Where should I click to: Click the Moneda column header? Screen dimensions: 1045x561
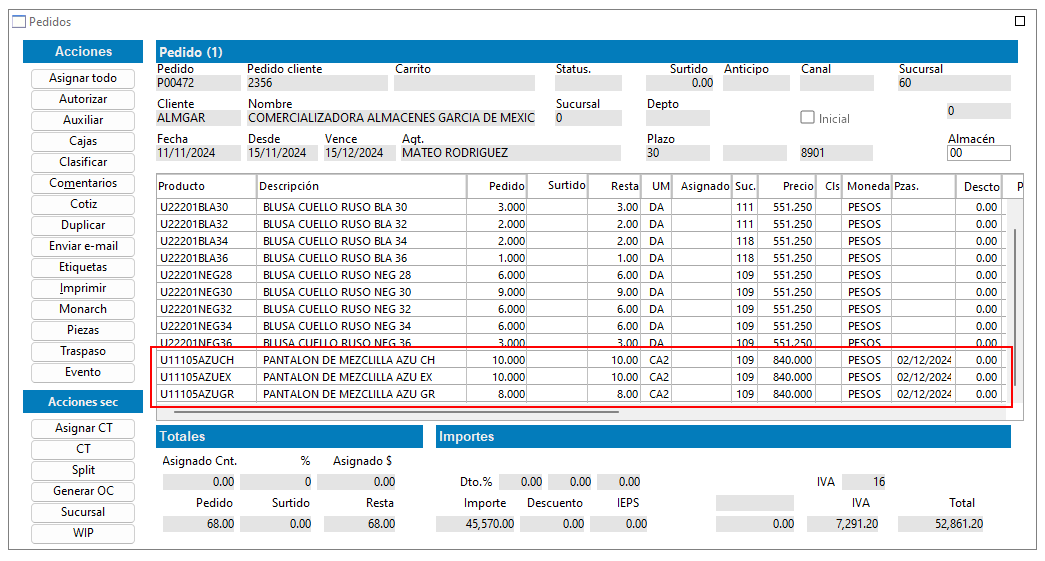(867, 187)
